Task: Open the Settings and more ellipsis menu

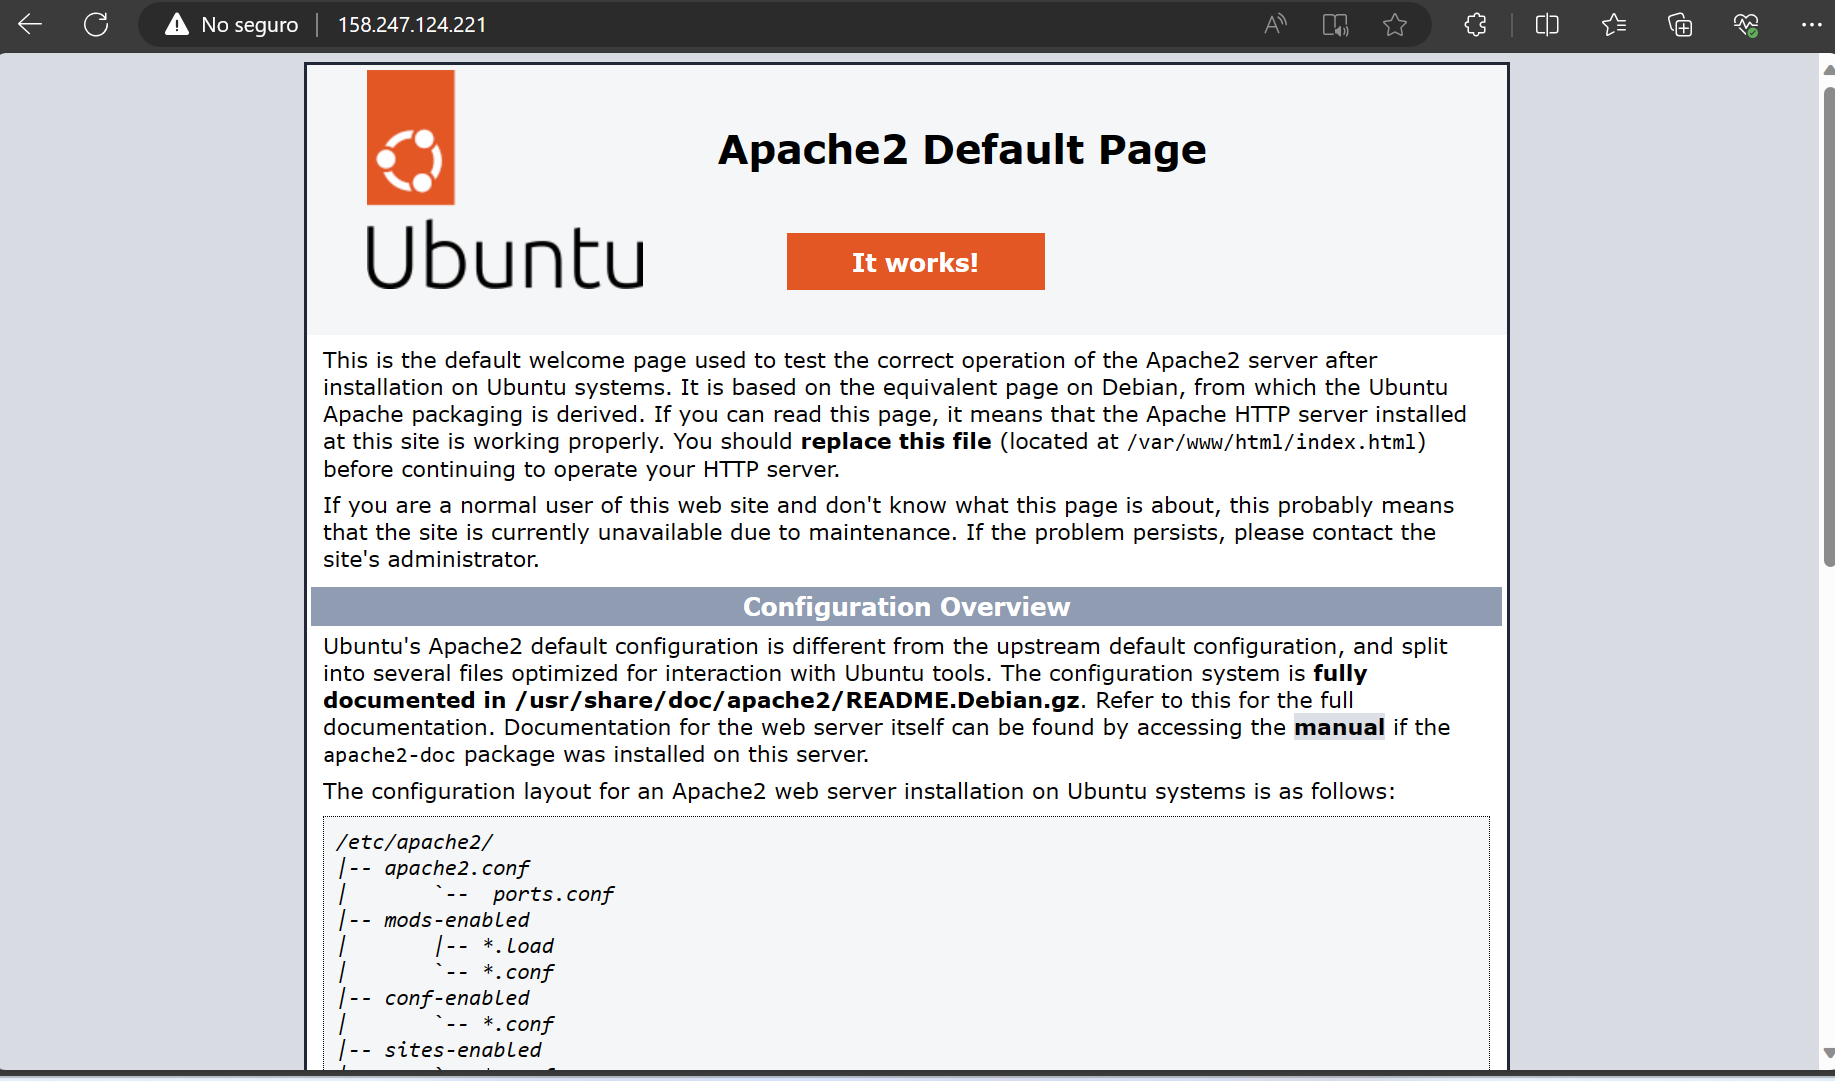Action: 1811,25
